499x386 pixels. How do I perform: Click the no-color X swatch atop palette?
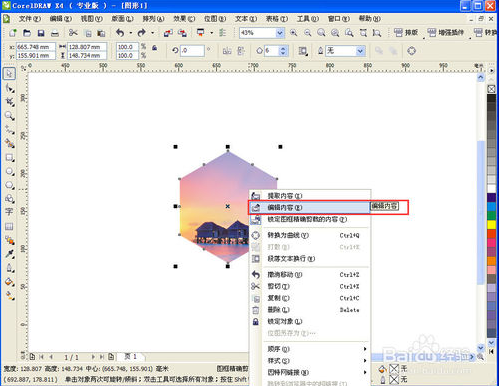[491, 89]
